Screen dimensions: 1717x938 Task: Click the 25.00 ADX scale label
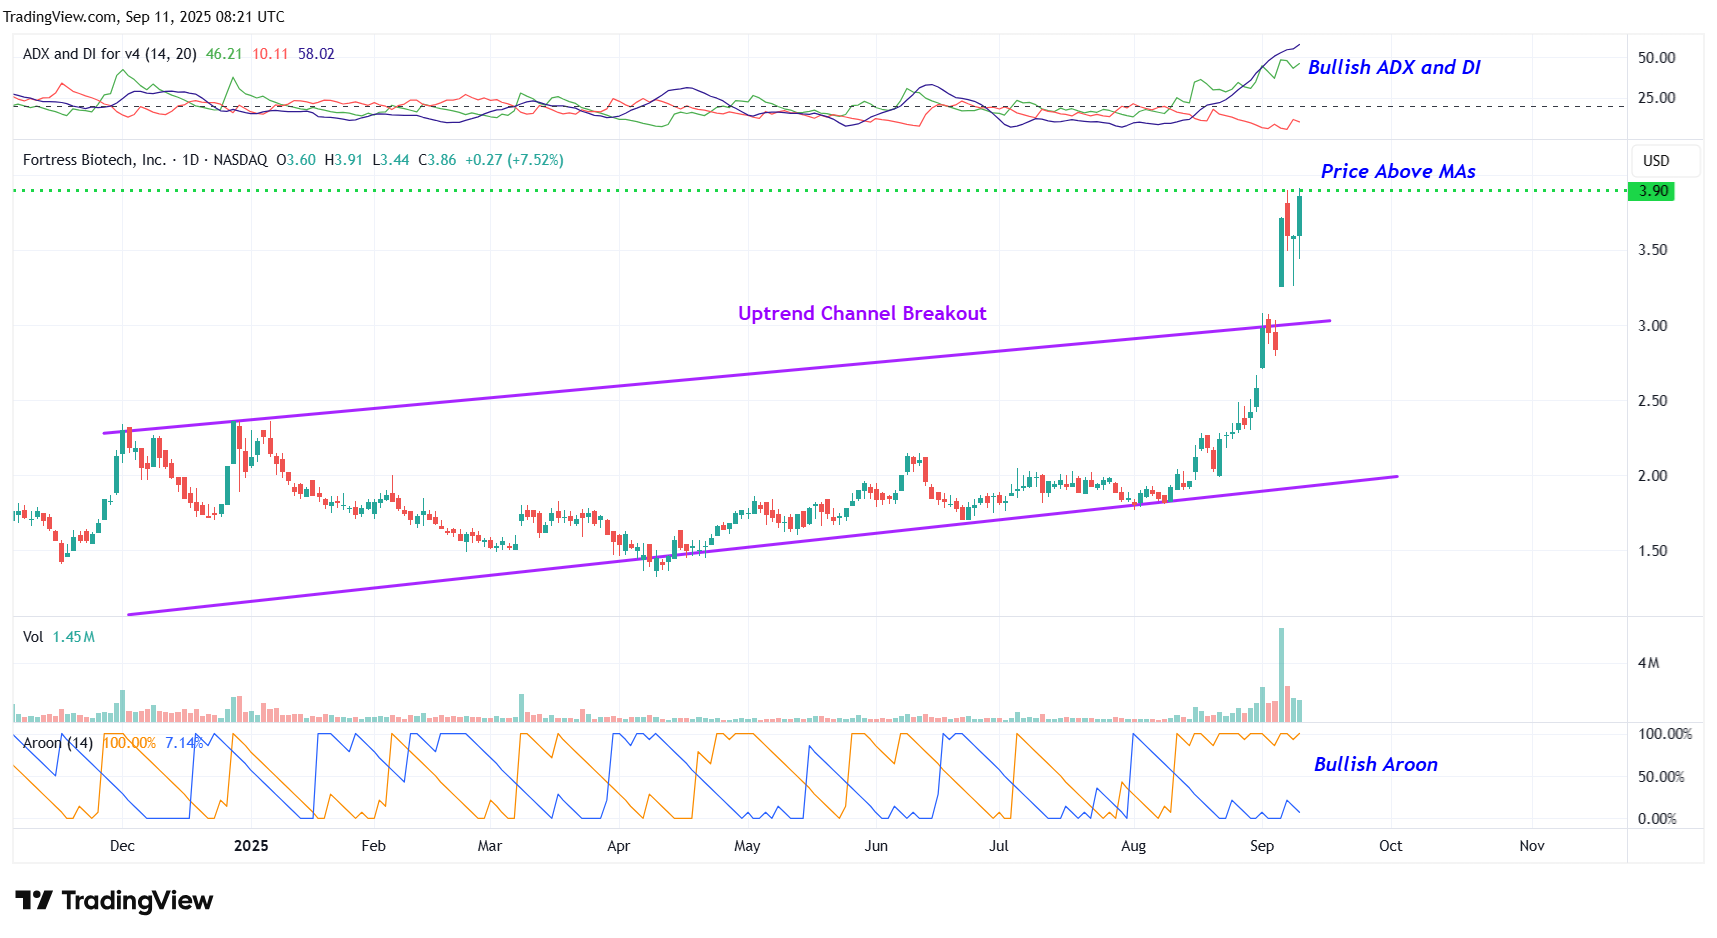pos(1657,98)
